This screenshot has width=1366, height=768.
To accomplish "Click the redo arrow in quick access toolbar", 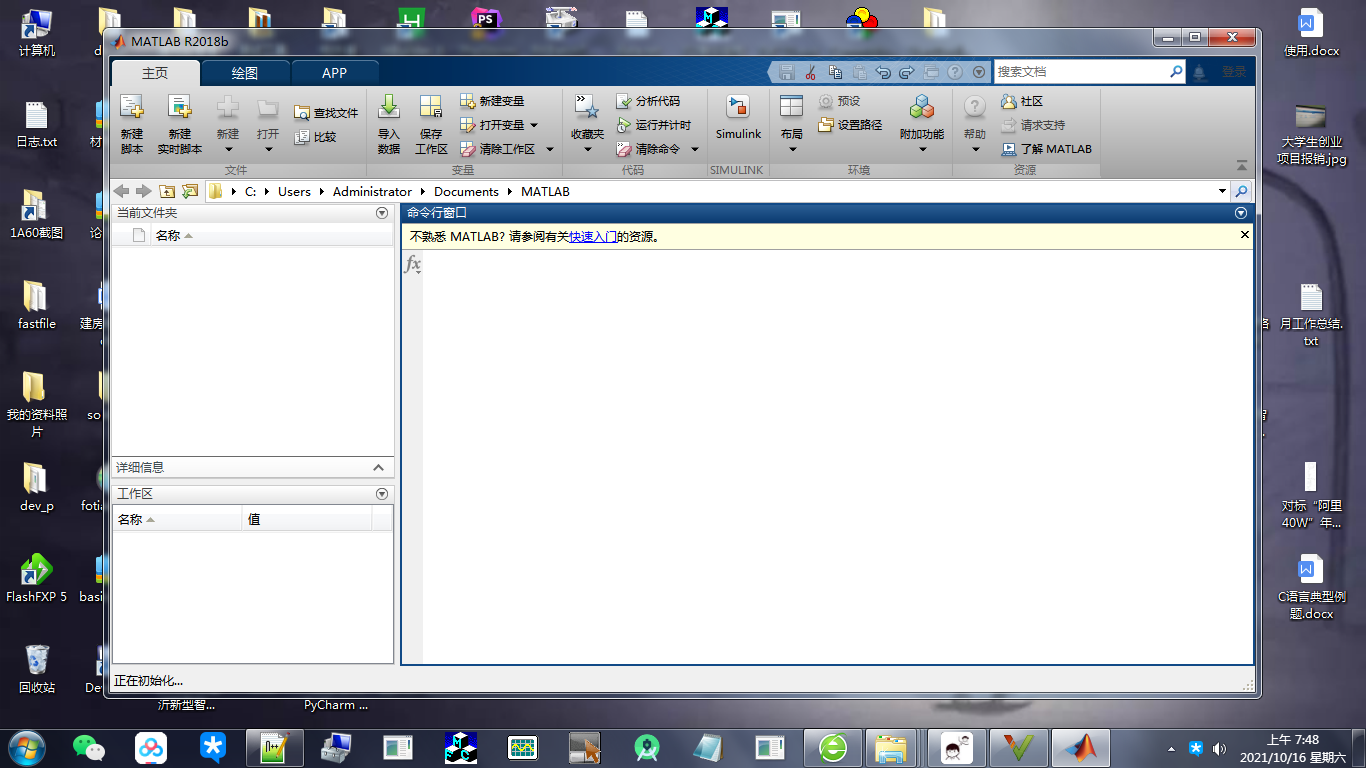I will click(907, 72).
